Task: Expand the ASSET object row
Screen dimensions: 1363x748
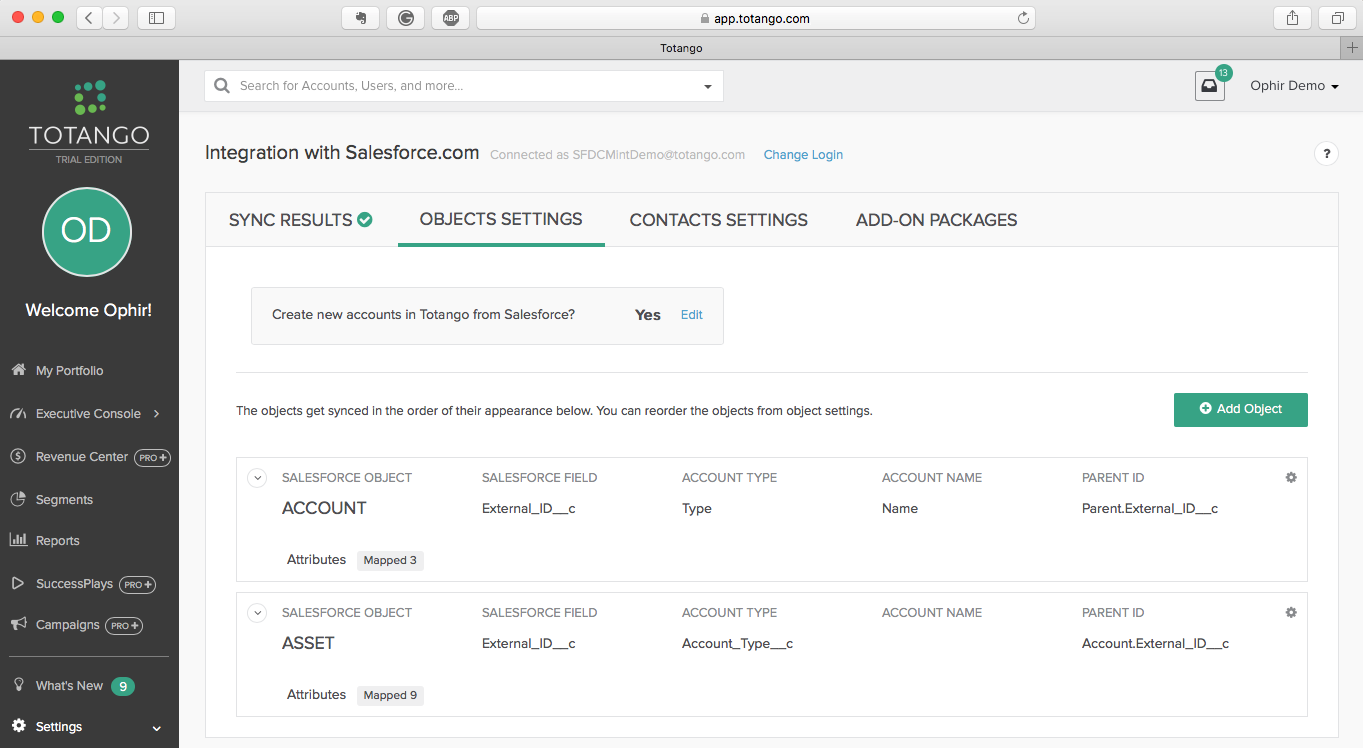Action: click(x=257, y=613)
